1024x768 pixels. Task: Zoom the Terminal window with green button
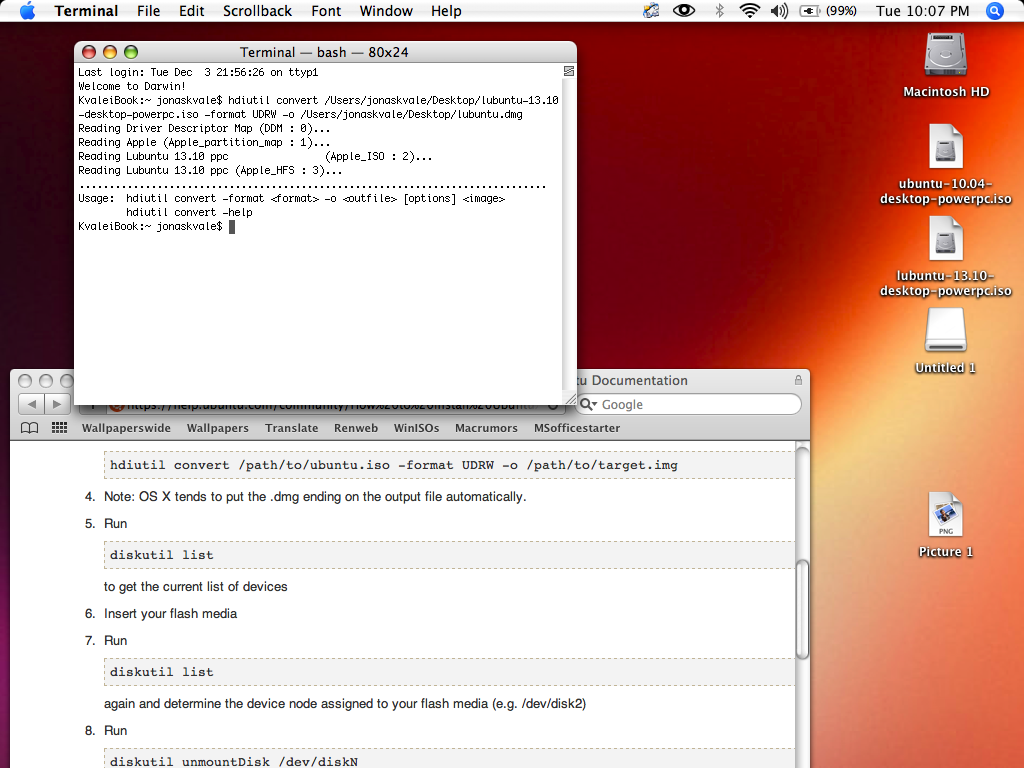131,52
